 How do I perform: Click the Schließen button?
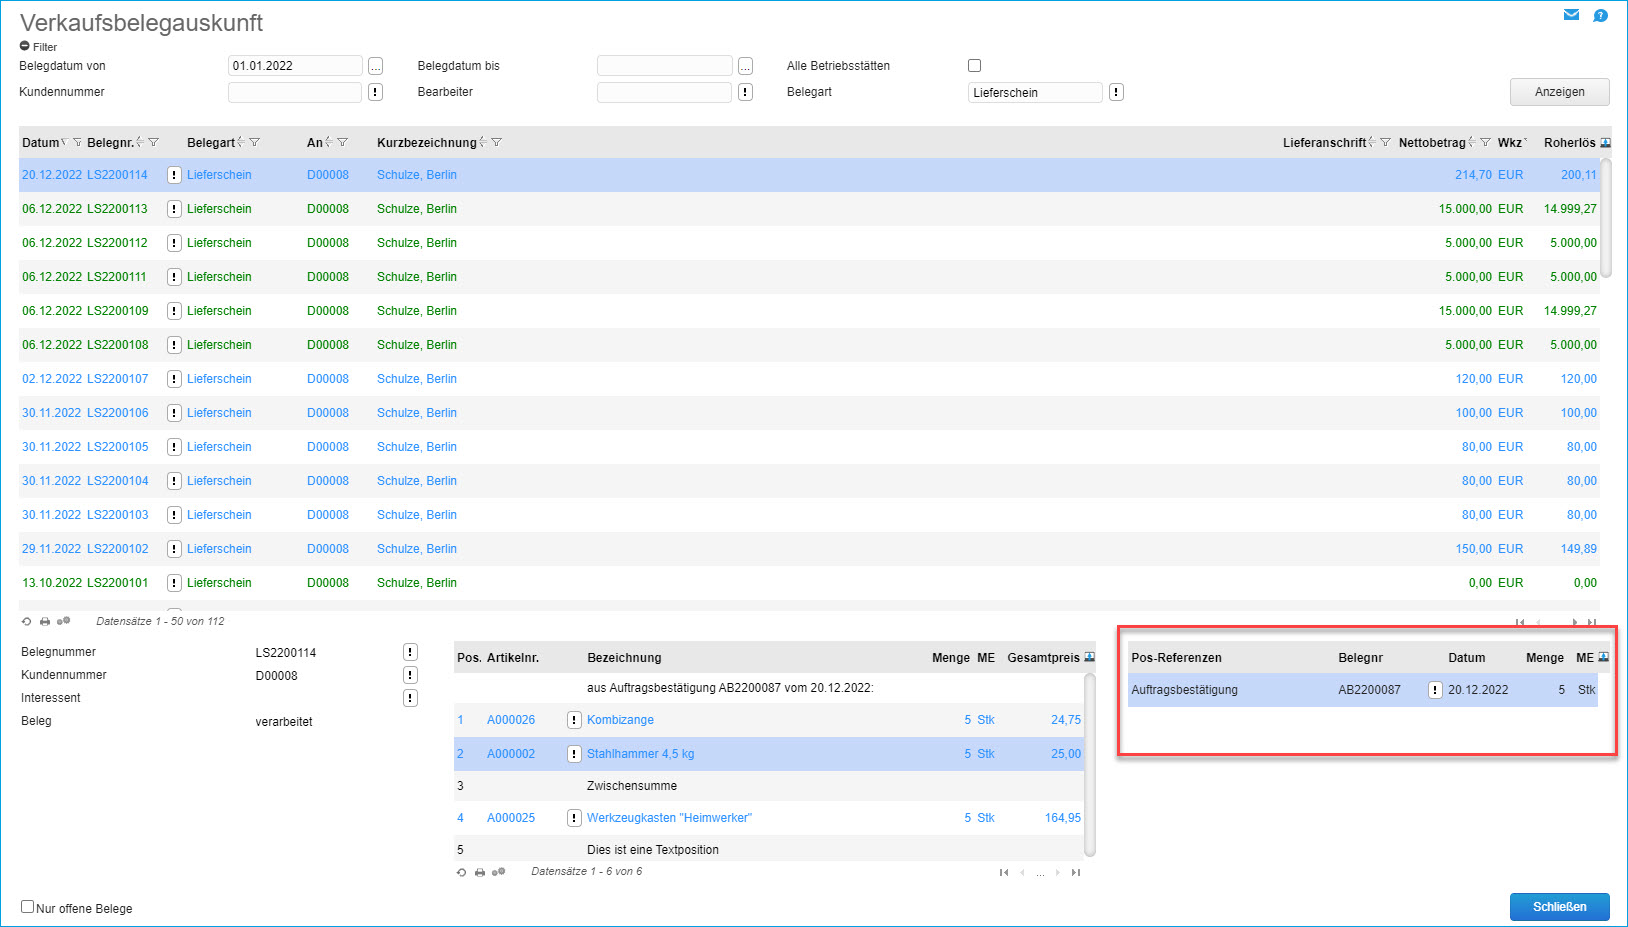pos(1559,906)
